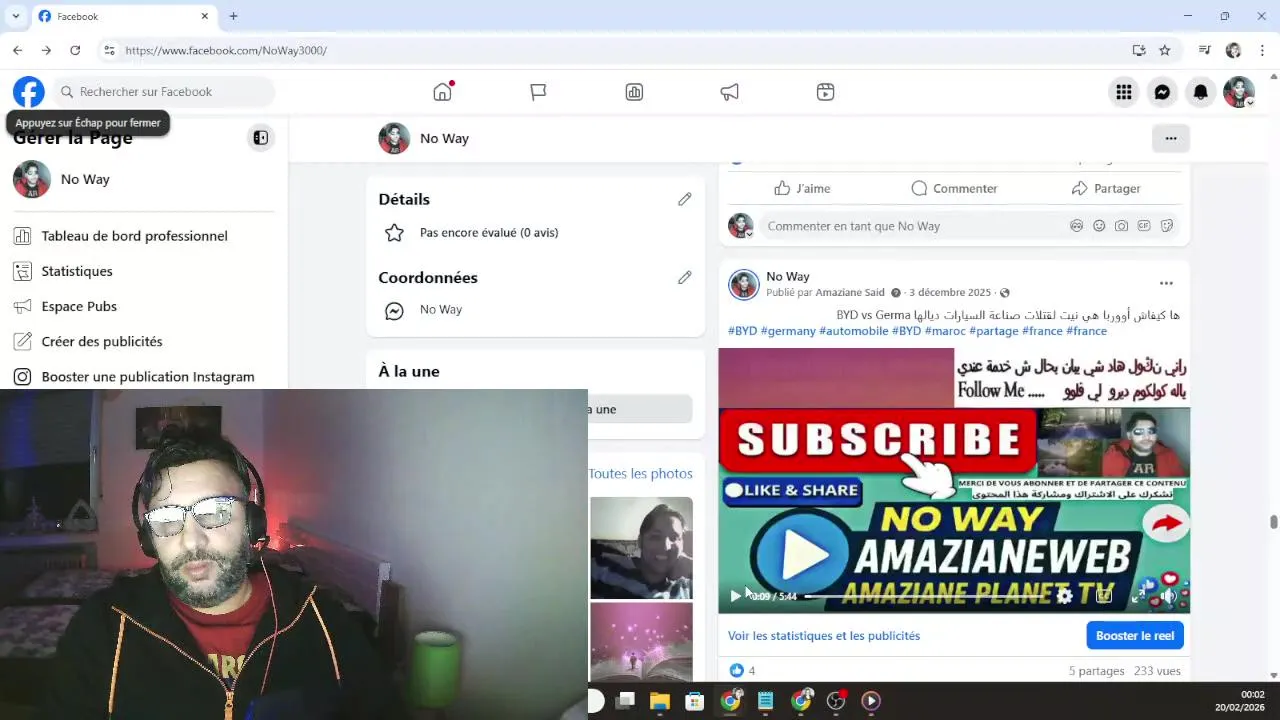View the post's 4 like reactions
The width and height of the screenshot is (1280, 720).
pyautogui.click(x=742, y=671)
